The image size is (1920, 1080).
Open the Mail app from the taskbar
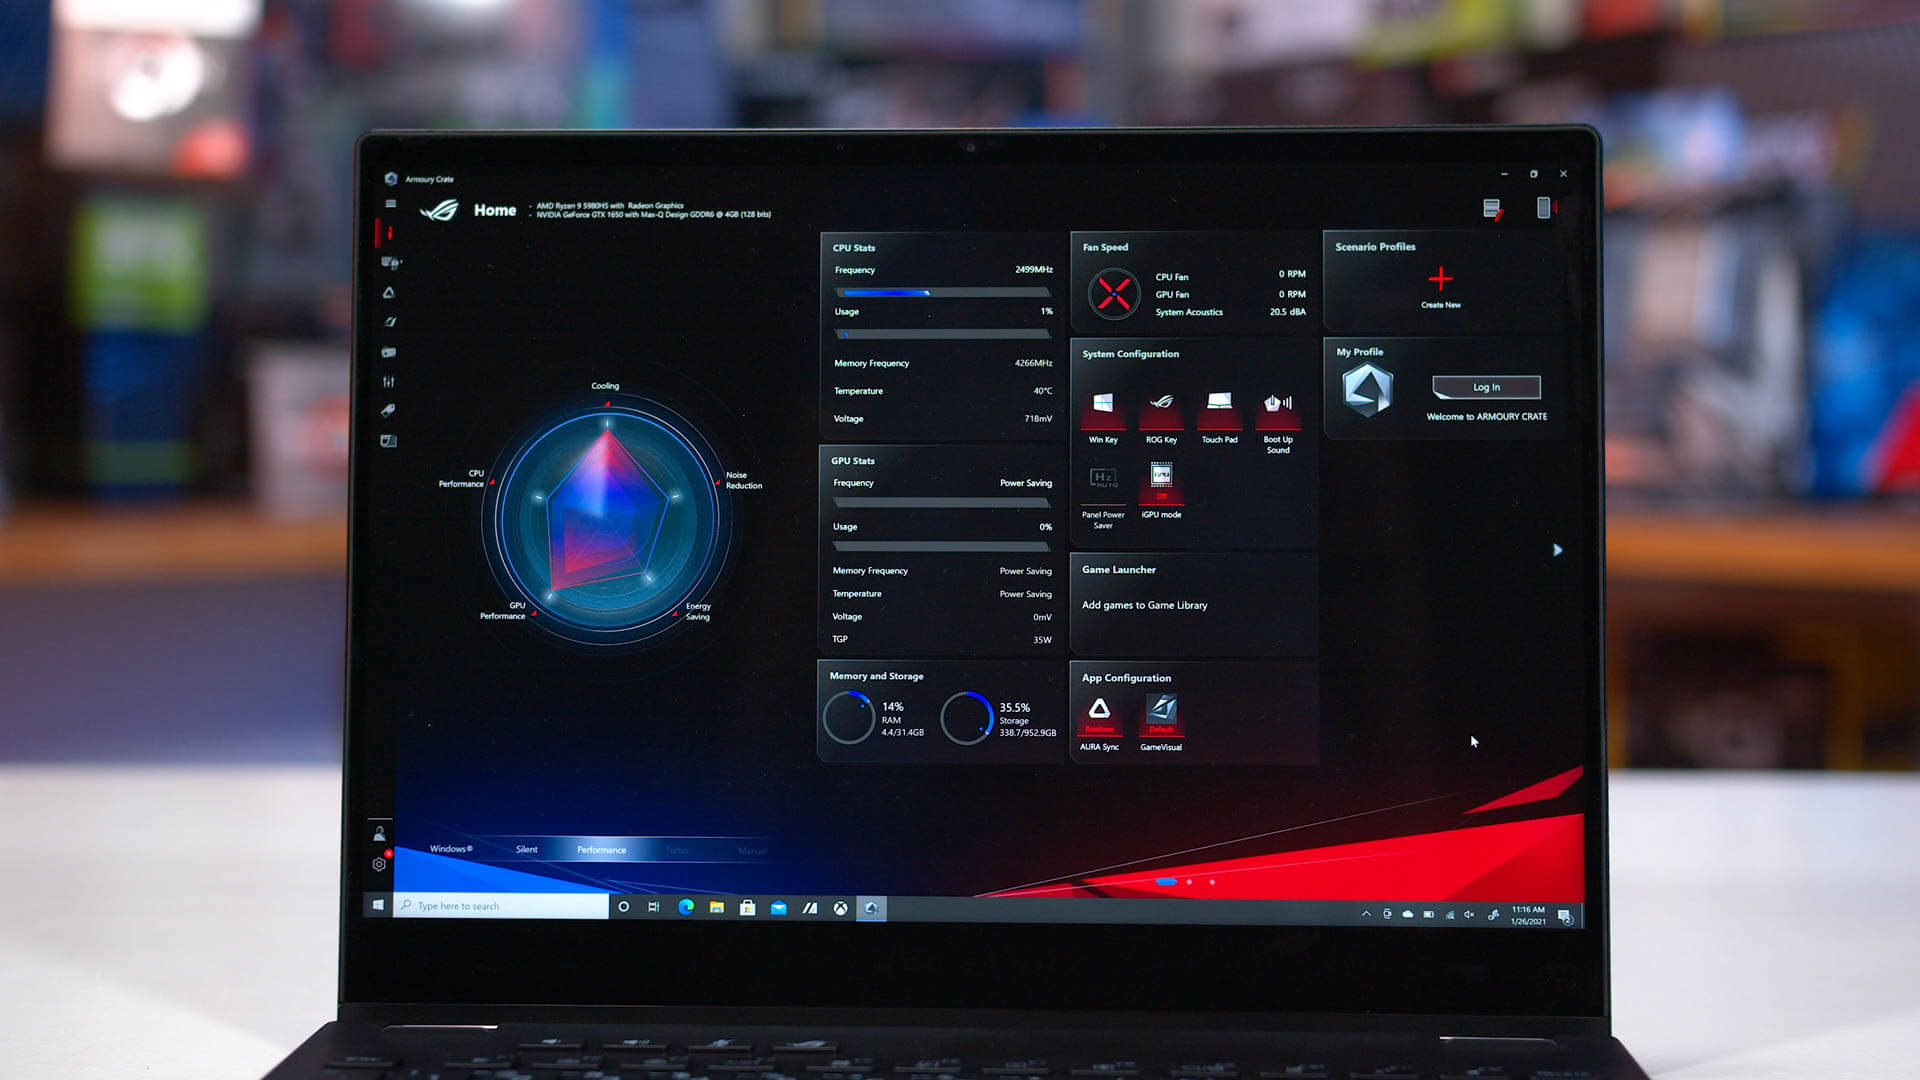click(779, 908)
